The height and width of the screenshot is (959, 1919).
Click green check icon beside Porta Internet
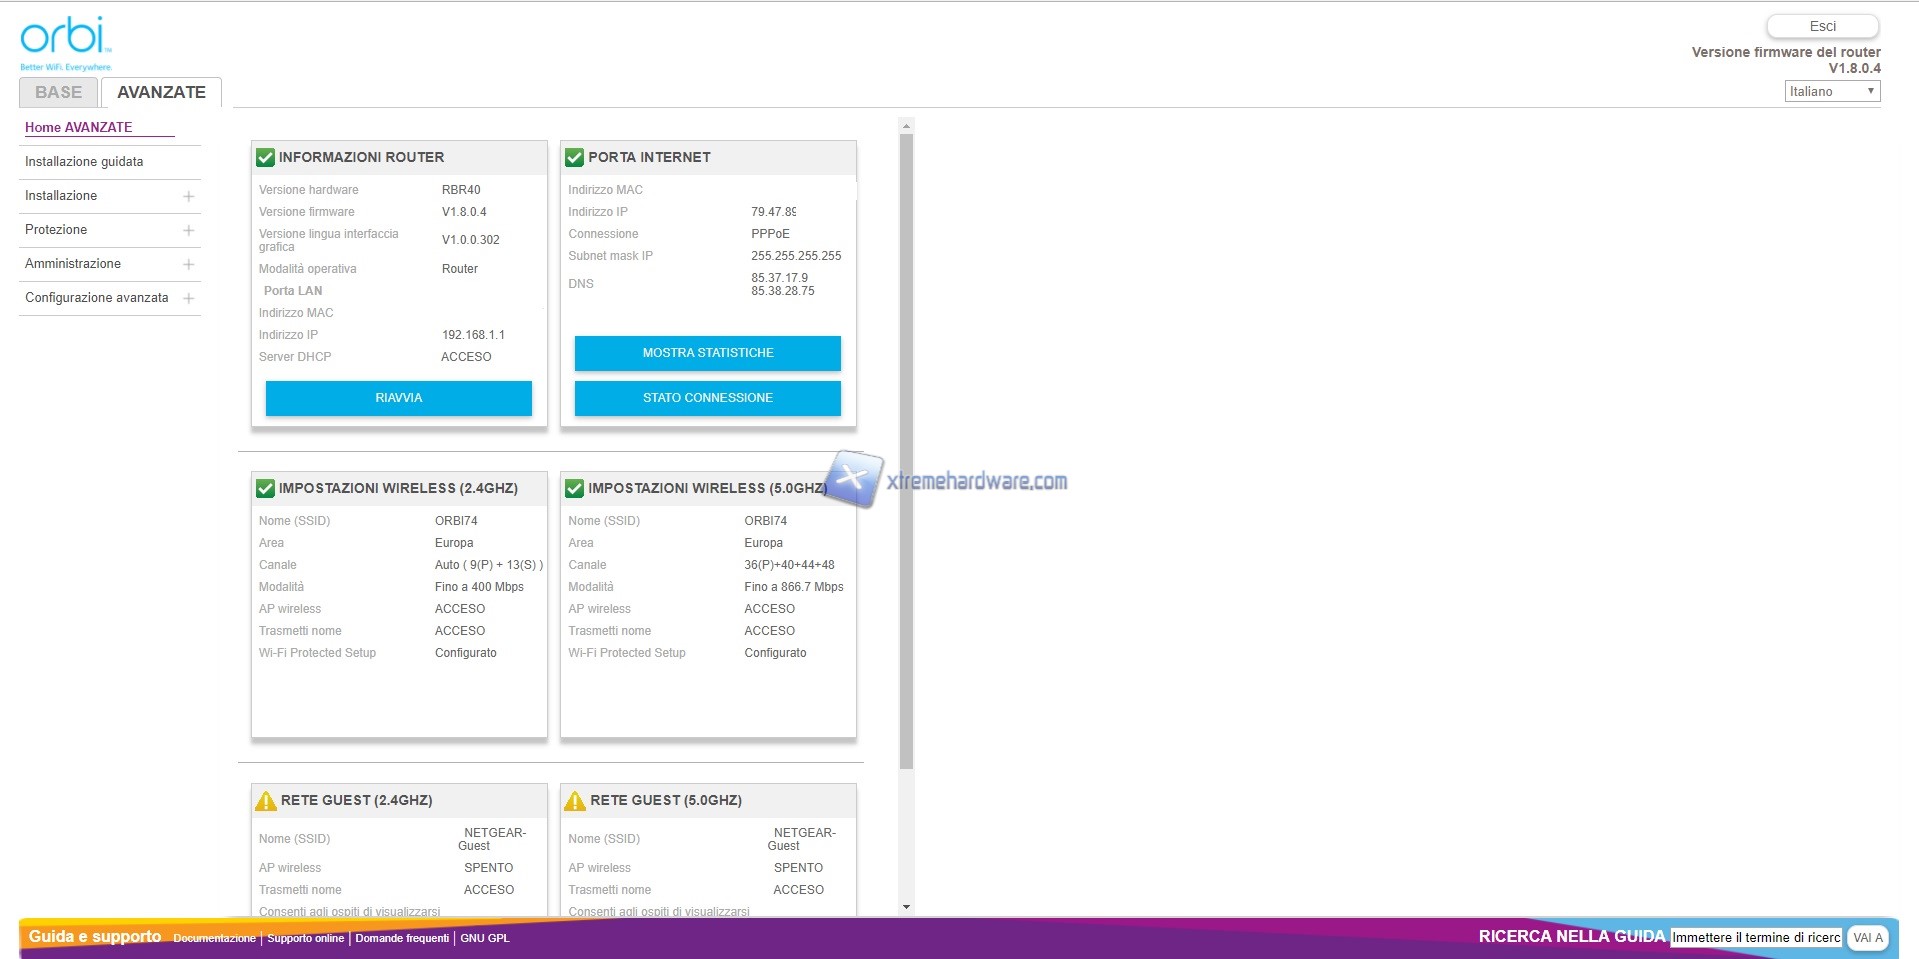click(574, 157)
